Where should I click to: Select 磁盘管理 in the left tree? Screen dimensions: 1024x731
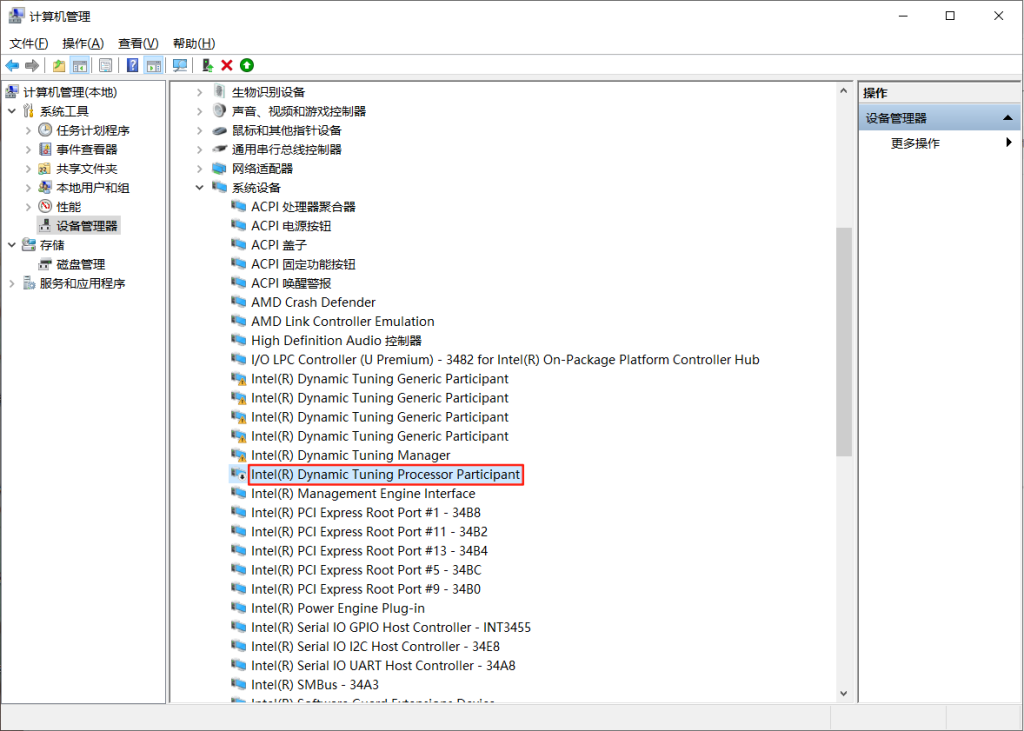[80, 265]
